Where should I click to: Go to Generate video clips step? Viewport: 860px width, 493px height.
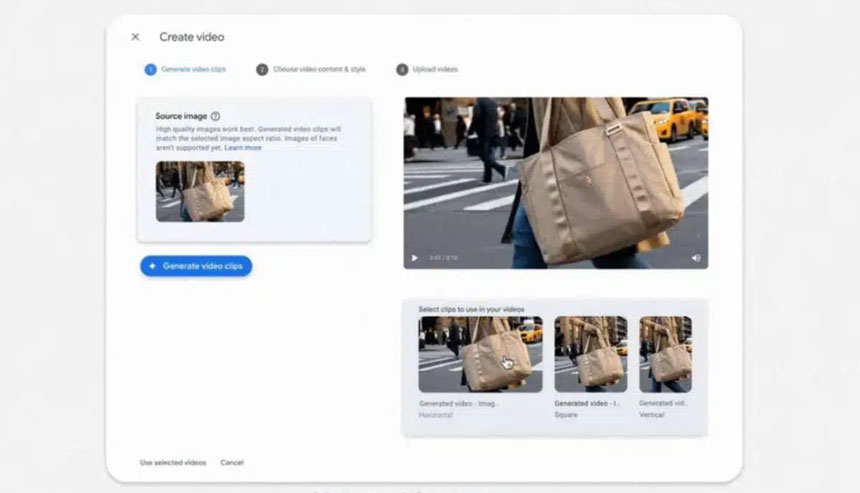coord(193,70)
